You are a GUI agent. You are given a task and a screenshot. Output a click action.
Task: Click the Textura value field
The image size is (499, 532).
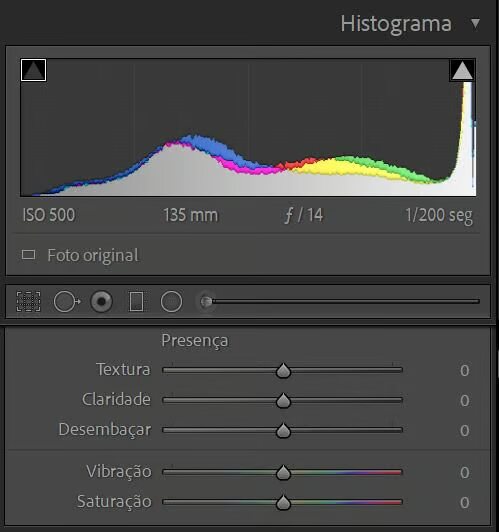click(x=465, y=370)
